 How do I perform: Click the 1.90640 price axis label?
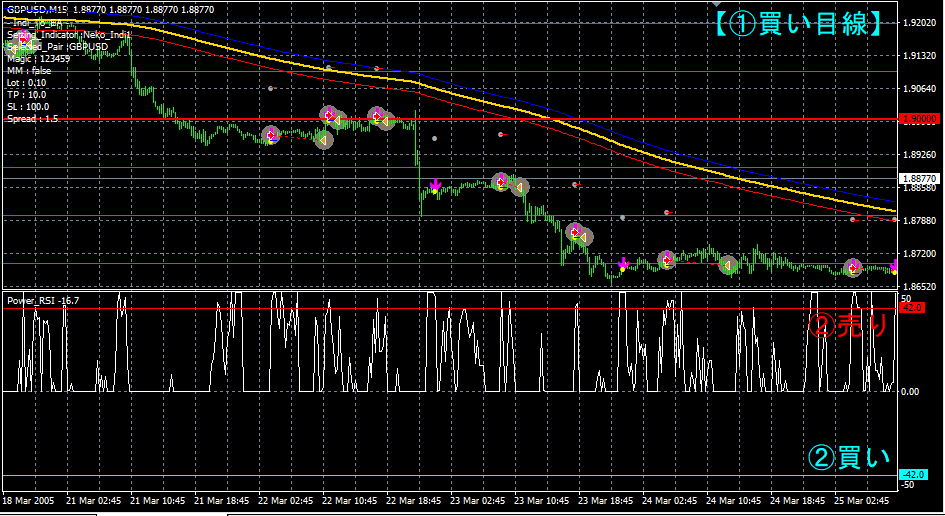coord(920,89)
